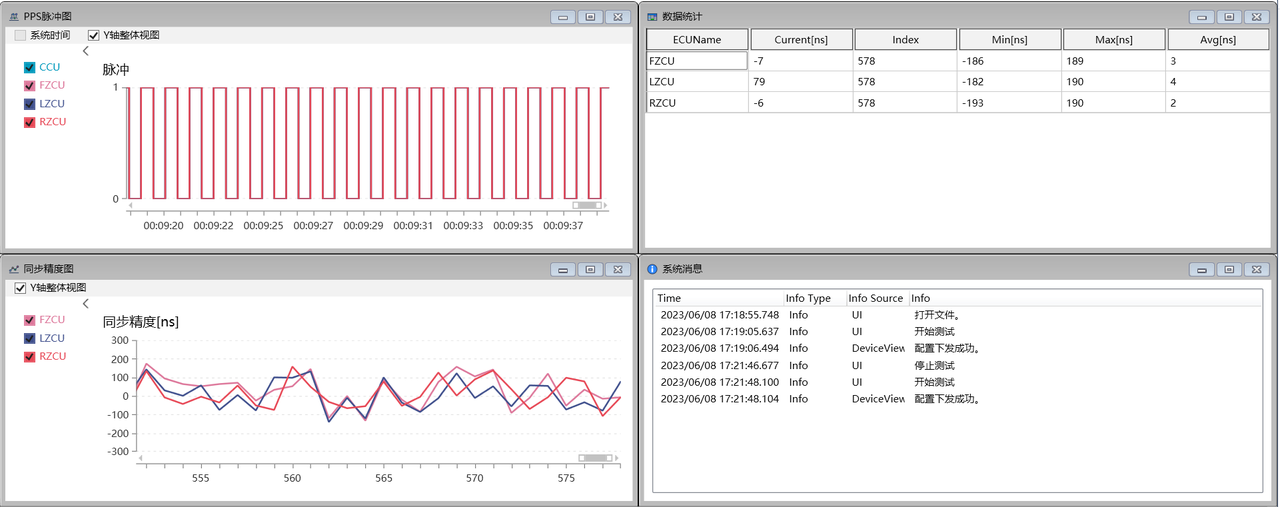Click the 数据统计 panel title icon
The image size is (1280, 507).
652,17
